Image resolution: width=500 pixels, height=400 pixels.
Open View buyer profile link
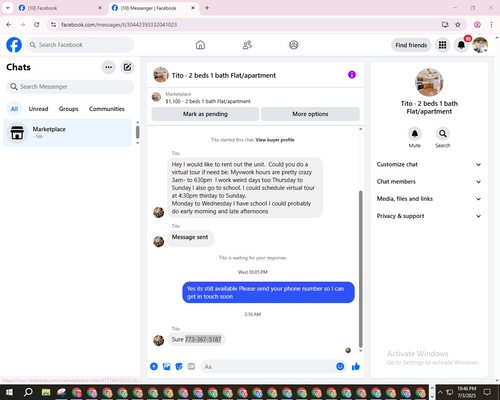275,140
